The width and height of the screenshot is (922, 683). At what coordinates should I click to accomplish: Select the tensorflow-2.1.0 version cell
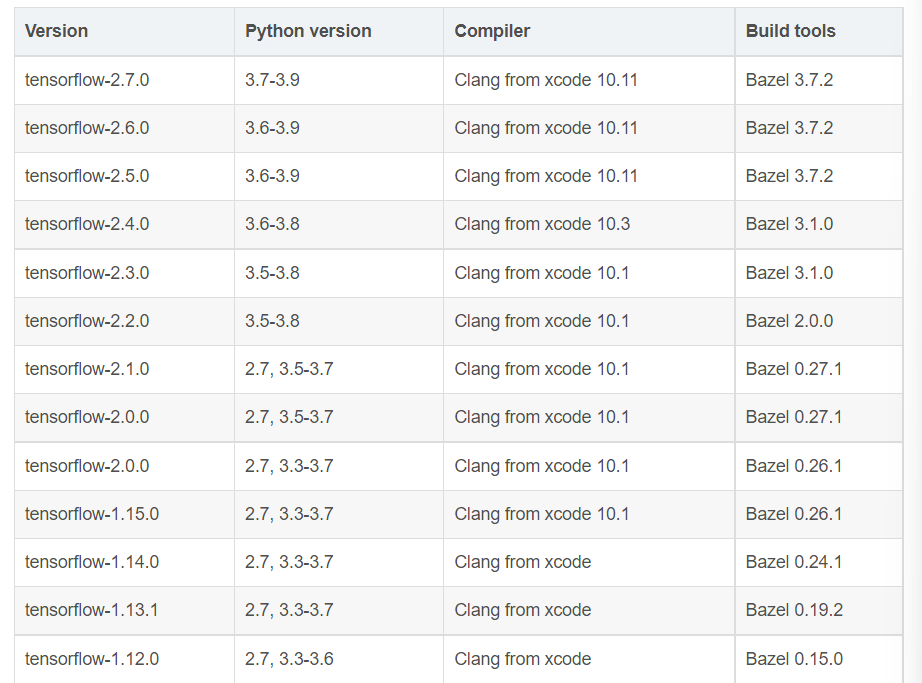point(87,369)
